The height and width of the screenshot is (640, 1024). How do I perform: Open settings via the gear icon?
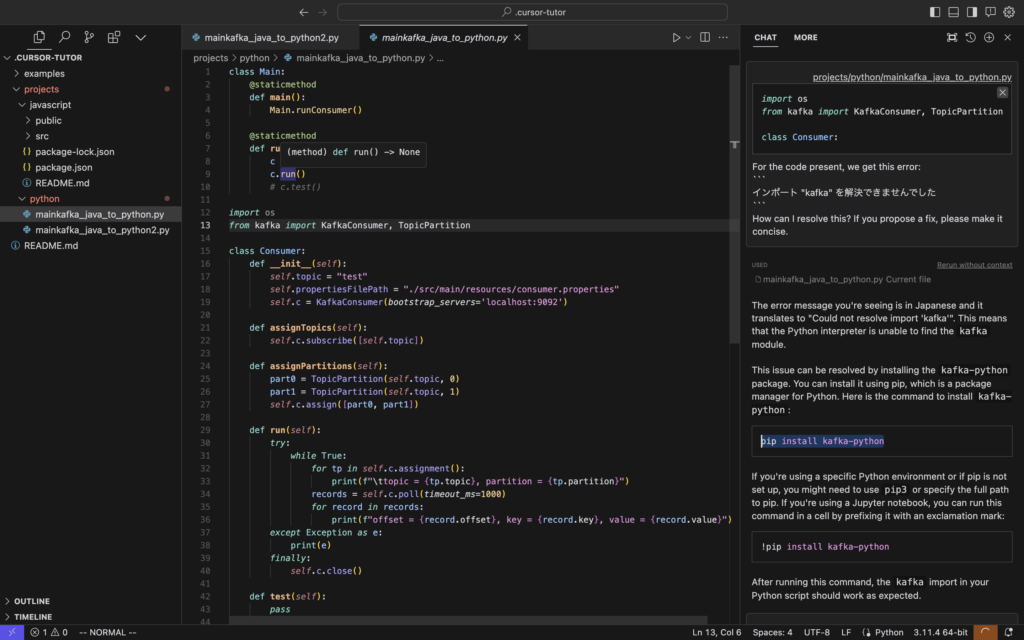click(1008, 12)
